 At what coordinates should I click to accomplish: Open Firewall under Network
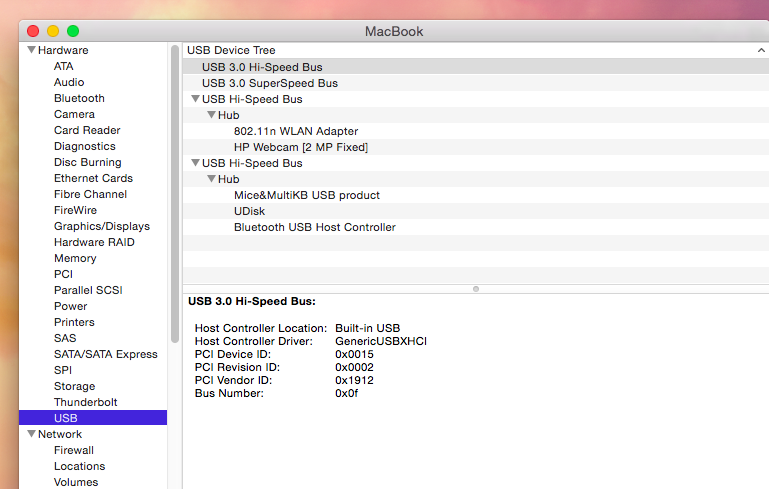74,450
